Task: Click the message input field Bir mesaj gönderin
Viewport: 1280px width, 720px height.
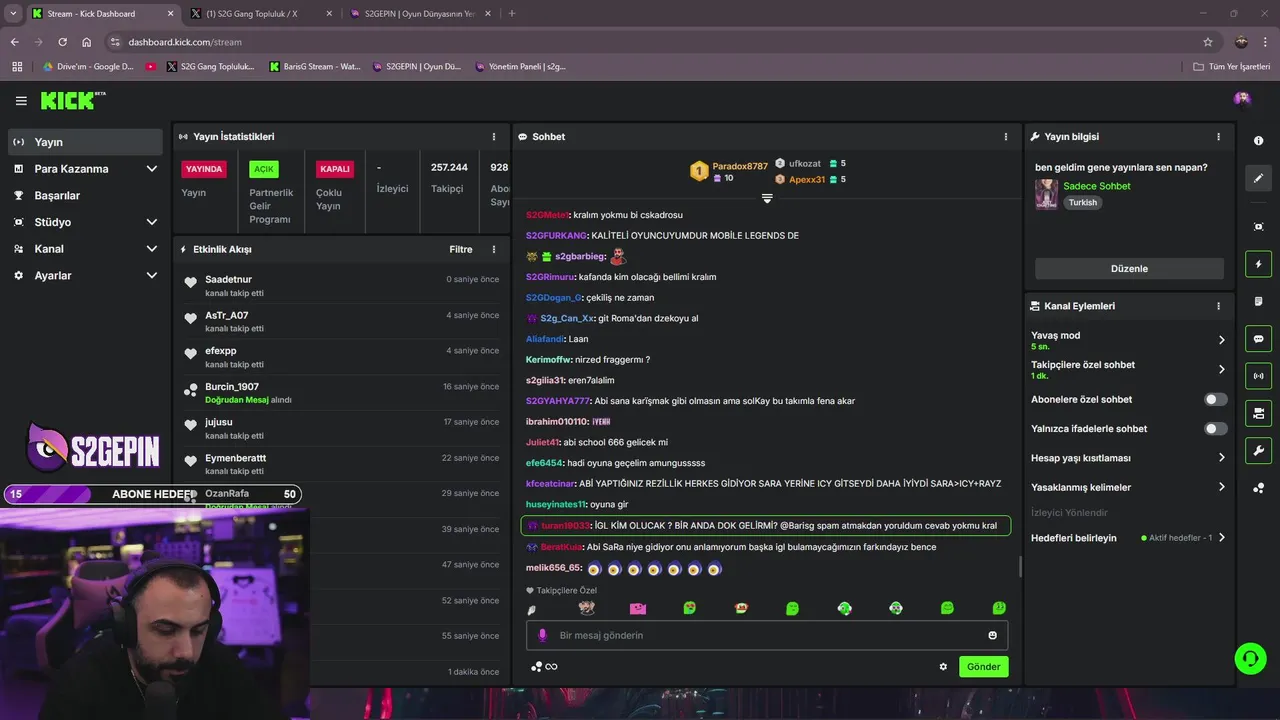Action: coord(767,635)
